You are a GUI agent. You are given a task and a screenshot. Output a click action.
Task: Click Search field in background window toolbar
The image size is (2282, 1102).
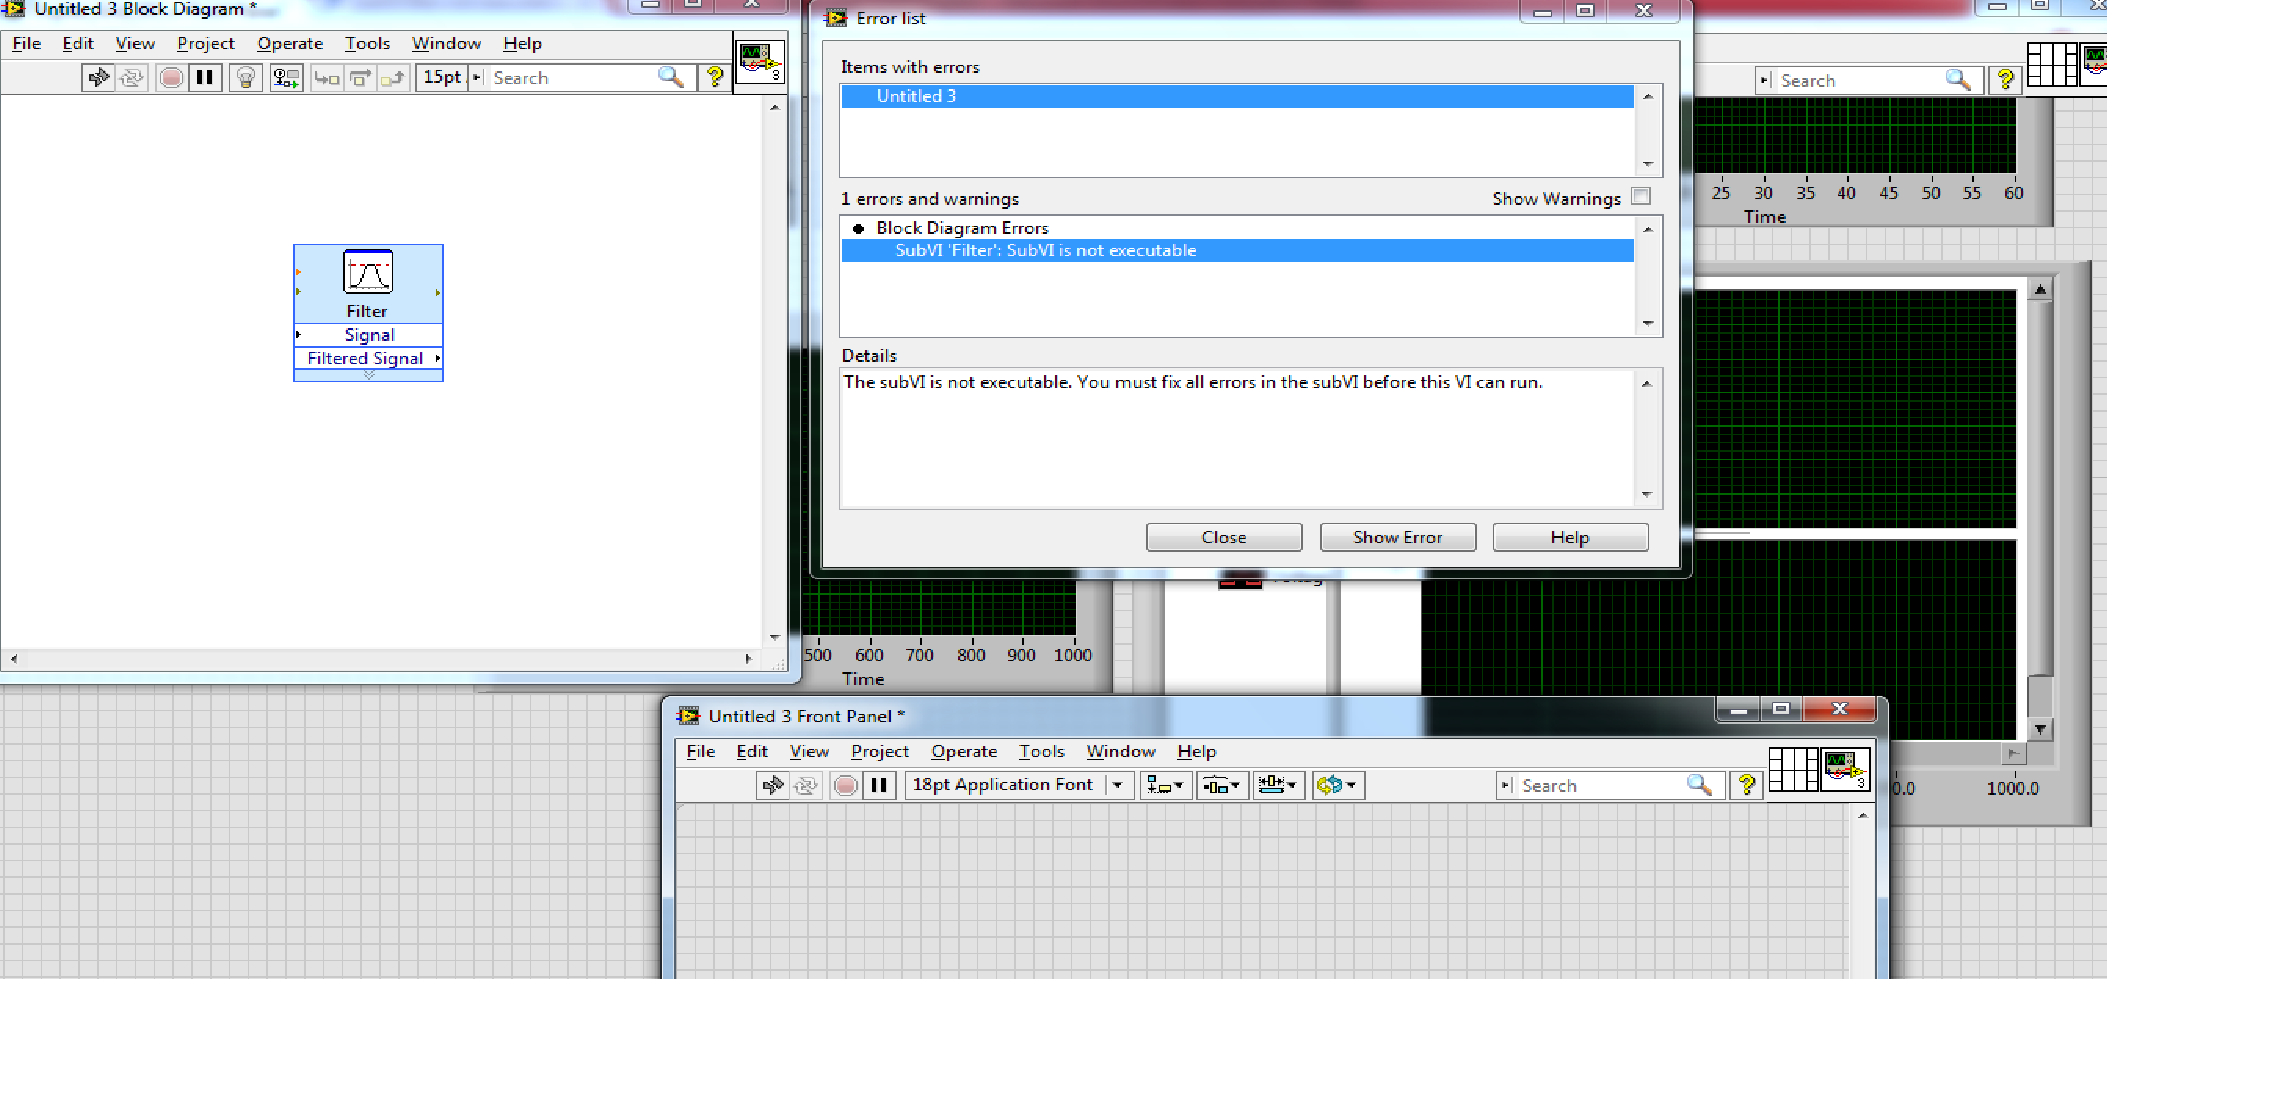(x=1859, y=81)
